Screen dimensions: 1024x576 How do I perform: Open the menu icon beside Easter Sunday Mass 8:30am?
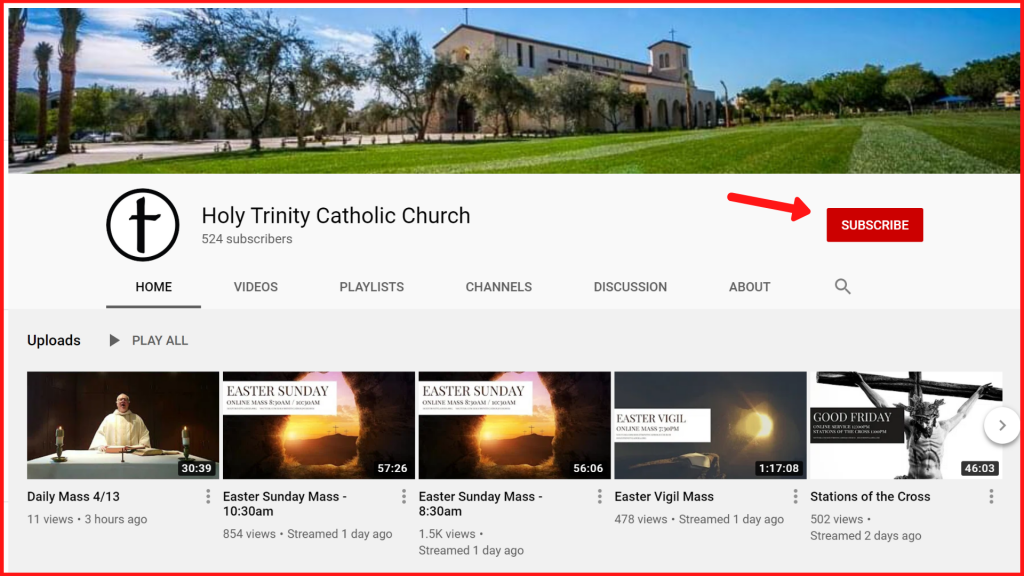click(x=599, y=496)
